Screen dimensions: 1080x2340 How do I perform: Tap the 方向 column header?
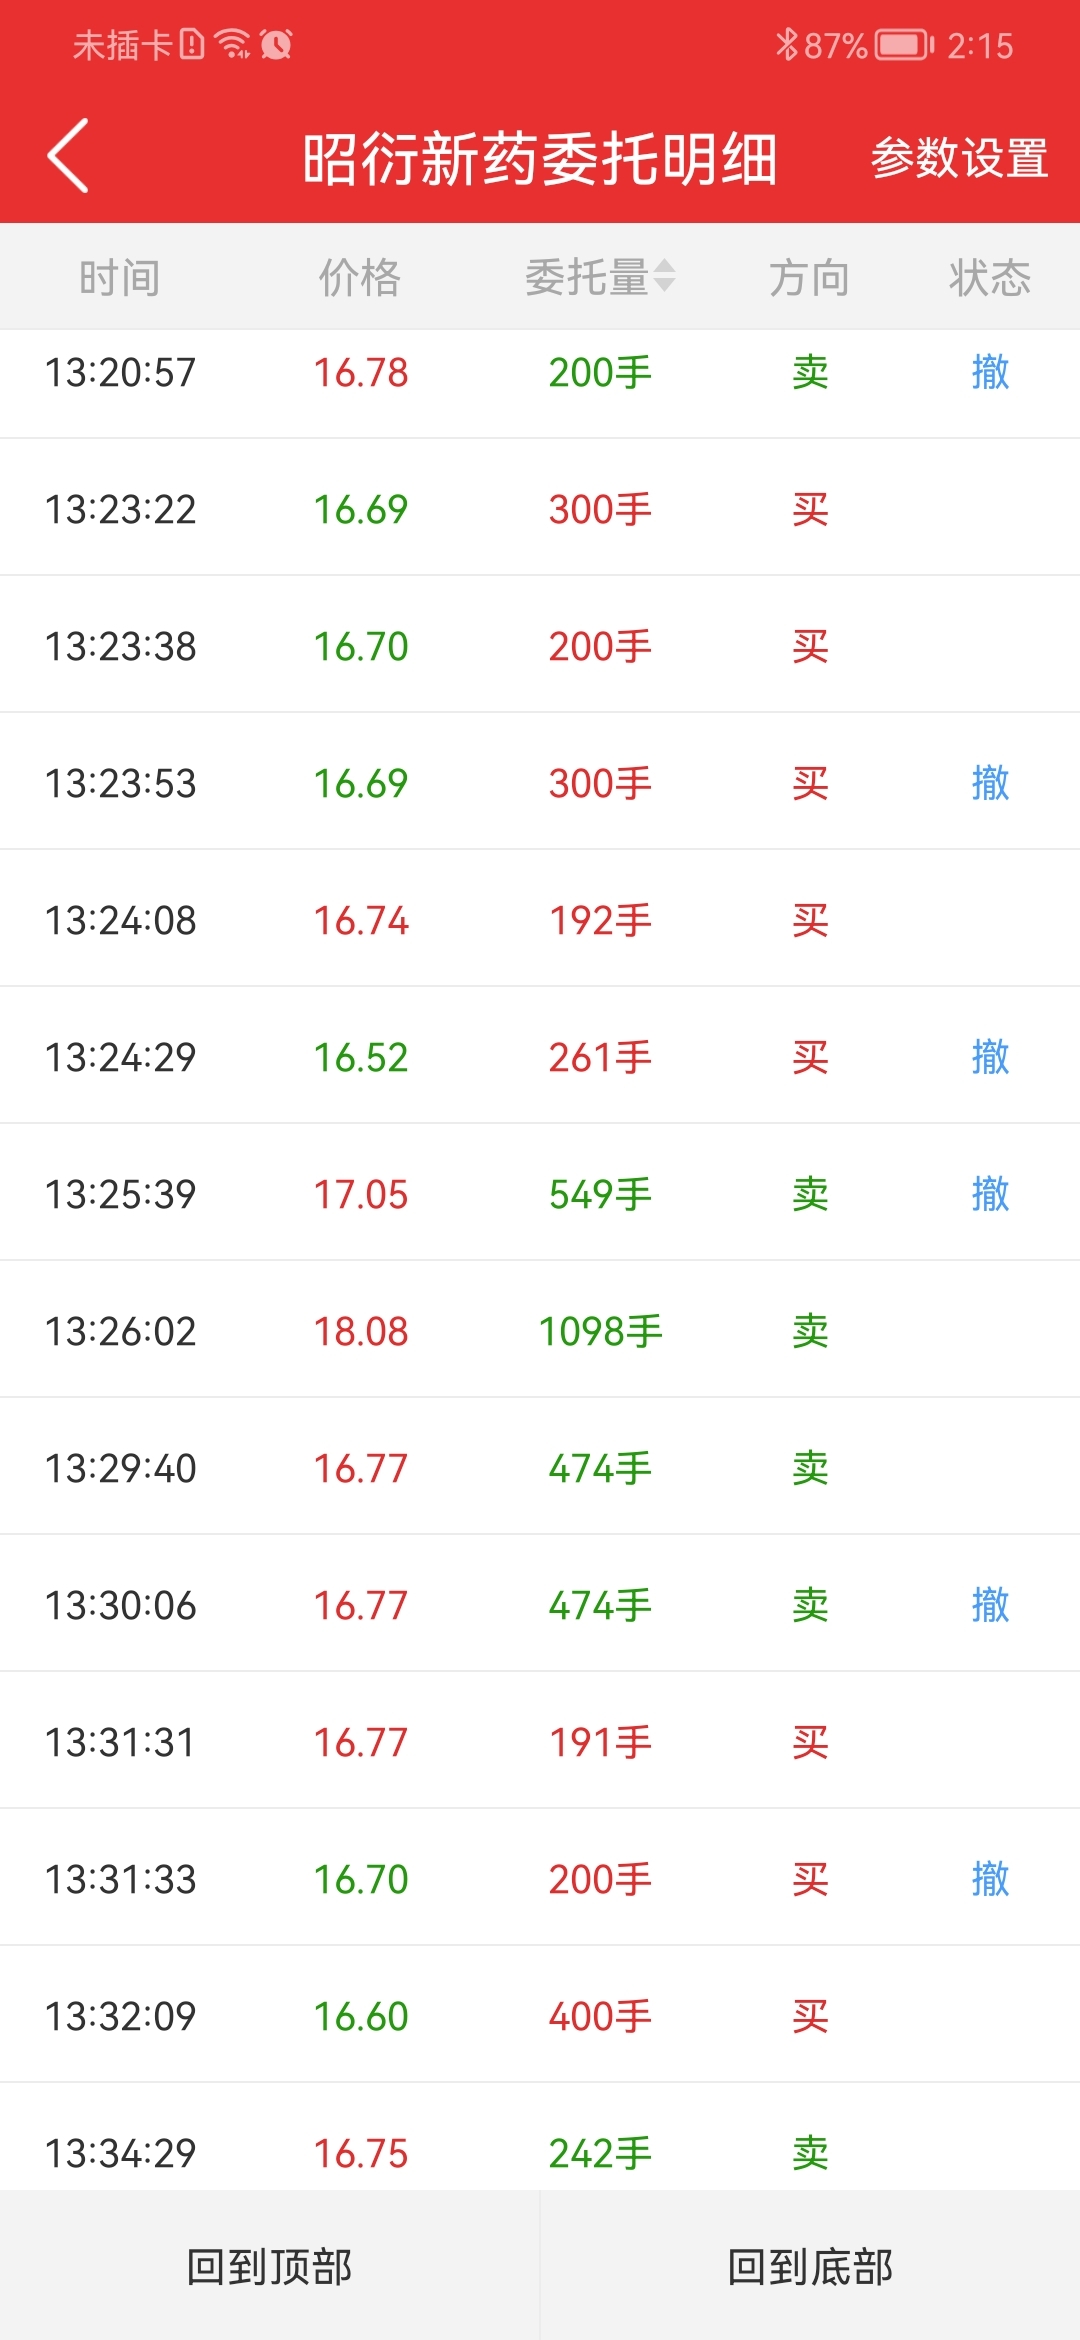(809, 277)
